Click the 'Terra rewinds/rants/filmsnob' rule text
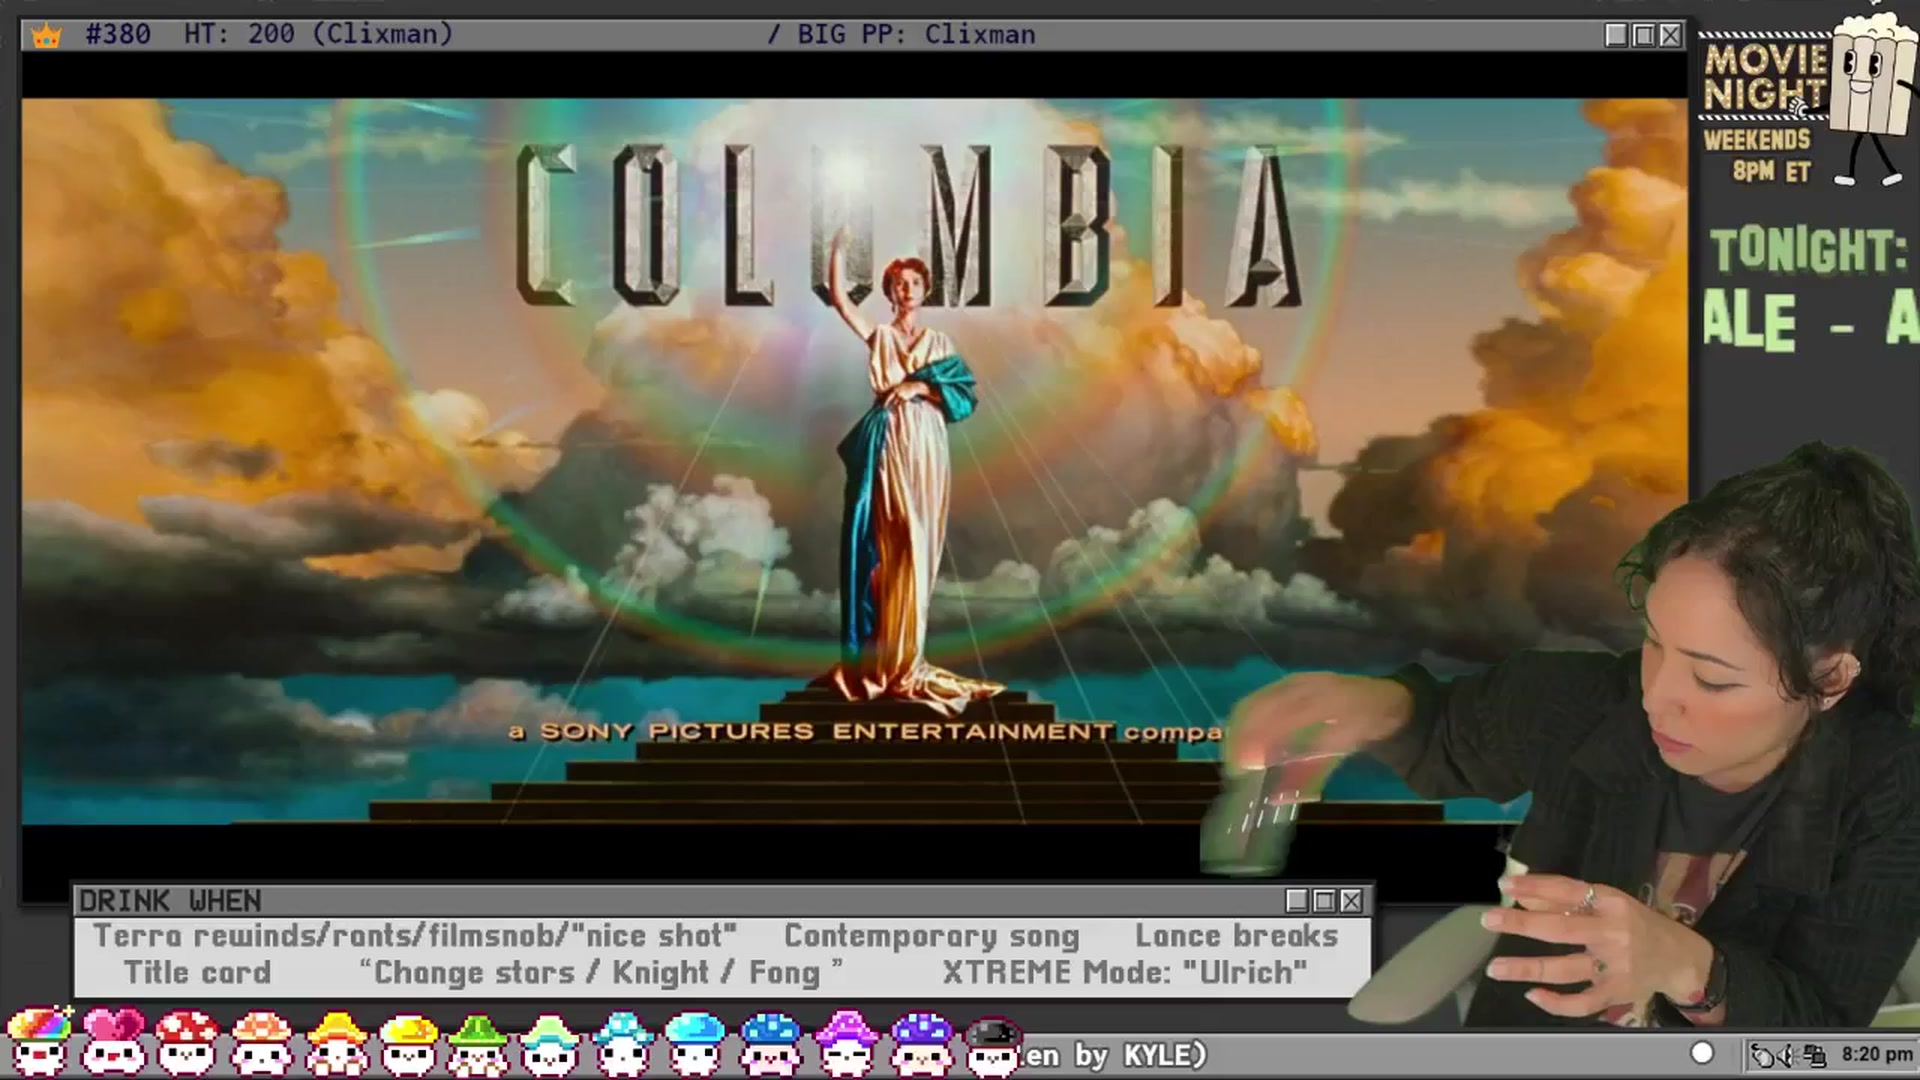The height and width of the screenshot is (1080, 1920). click(x=415, y=936)
